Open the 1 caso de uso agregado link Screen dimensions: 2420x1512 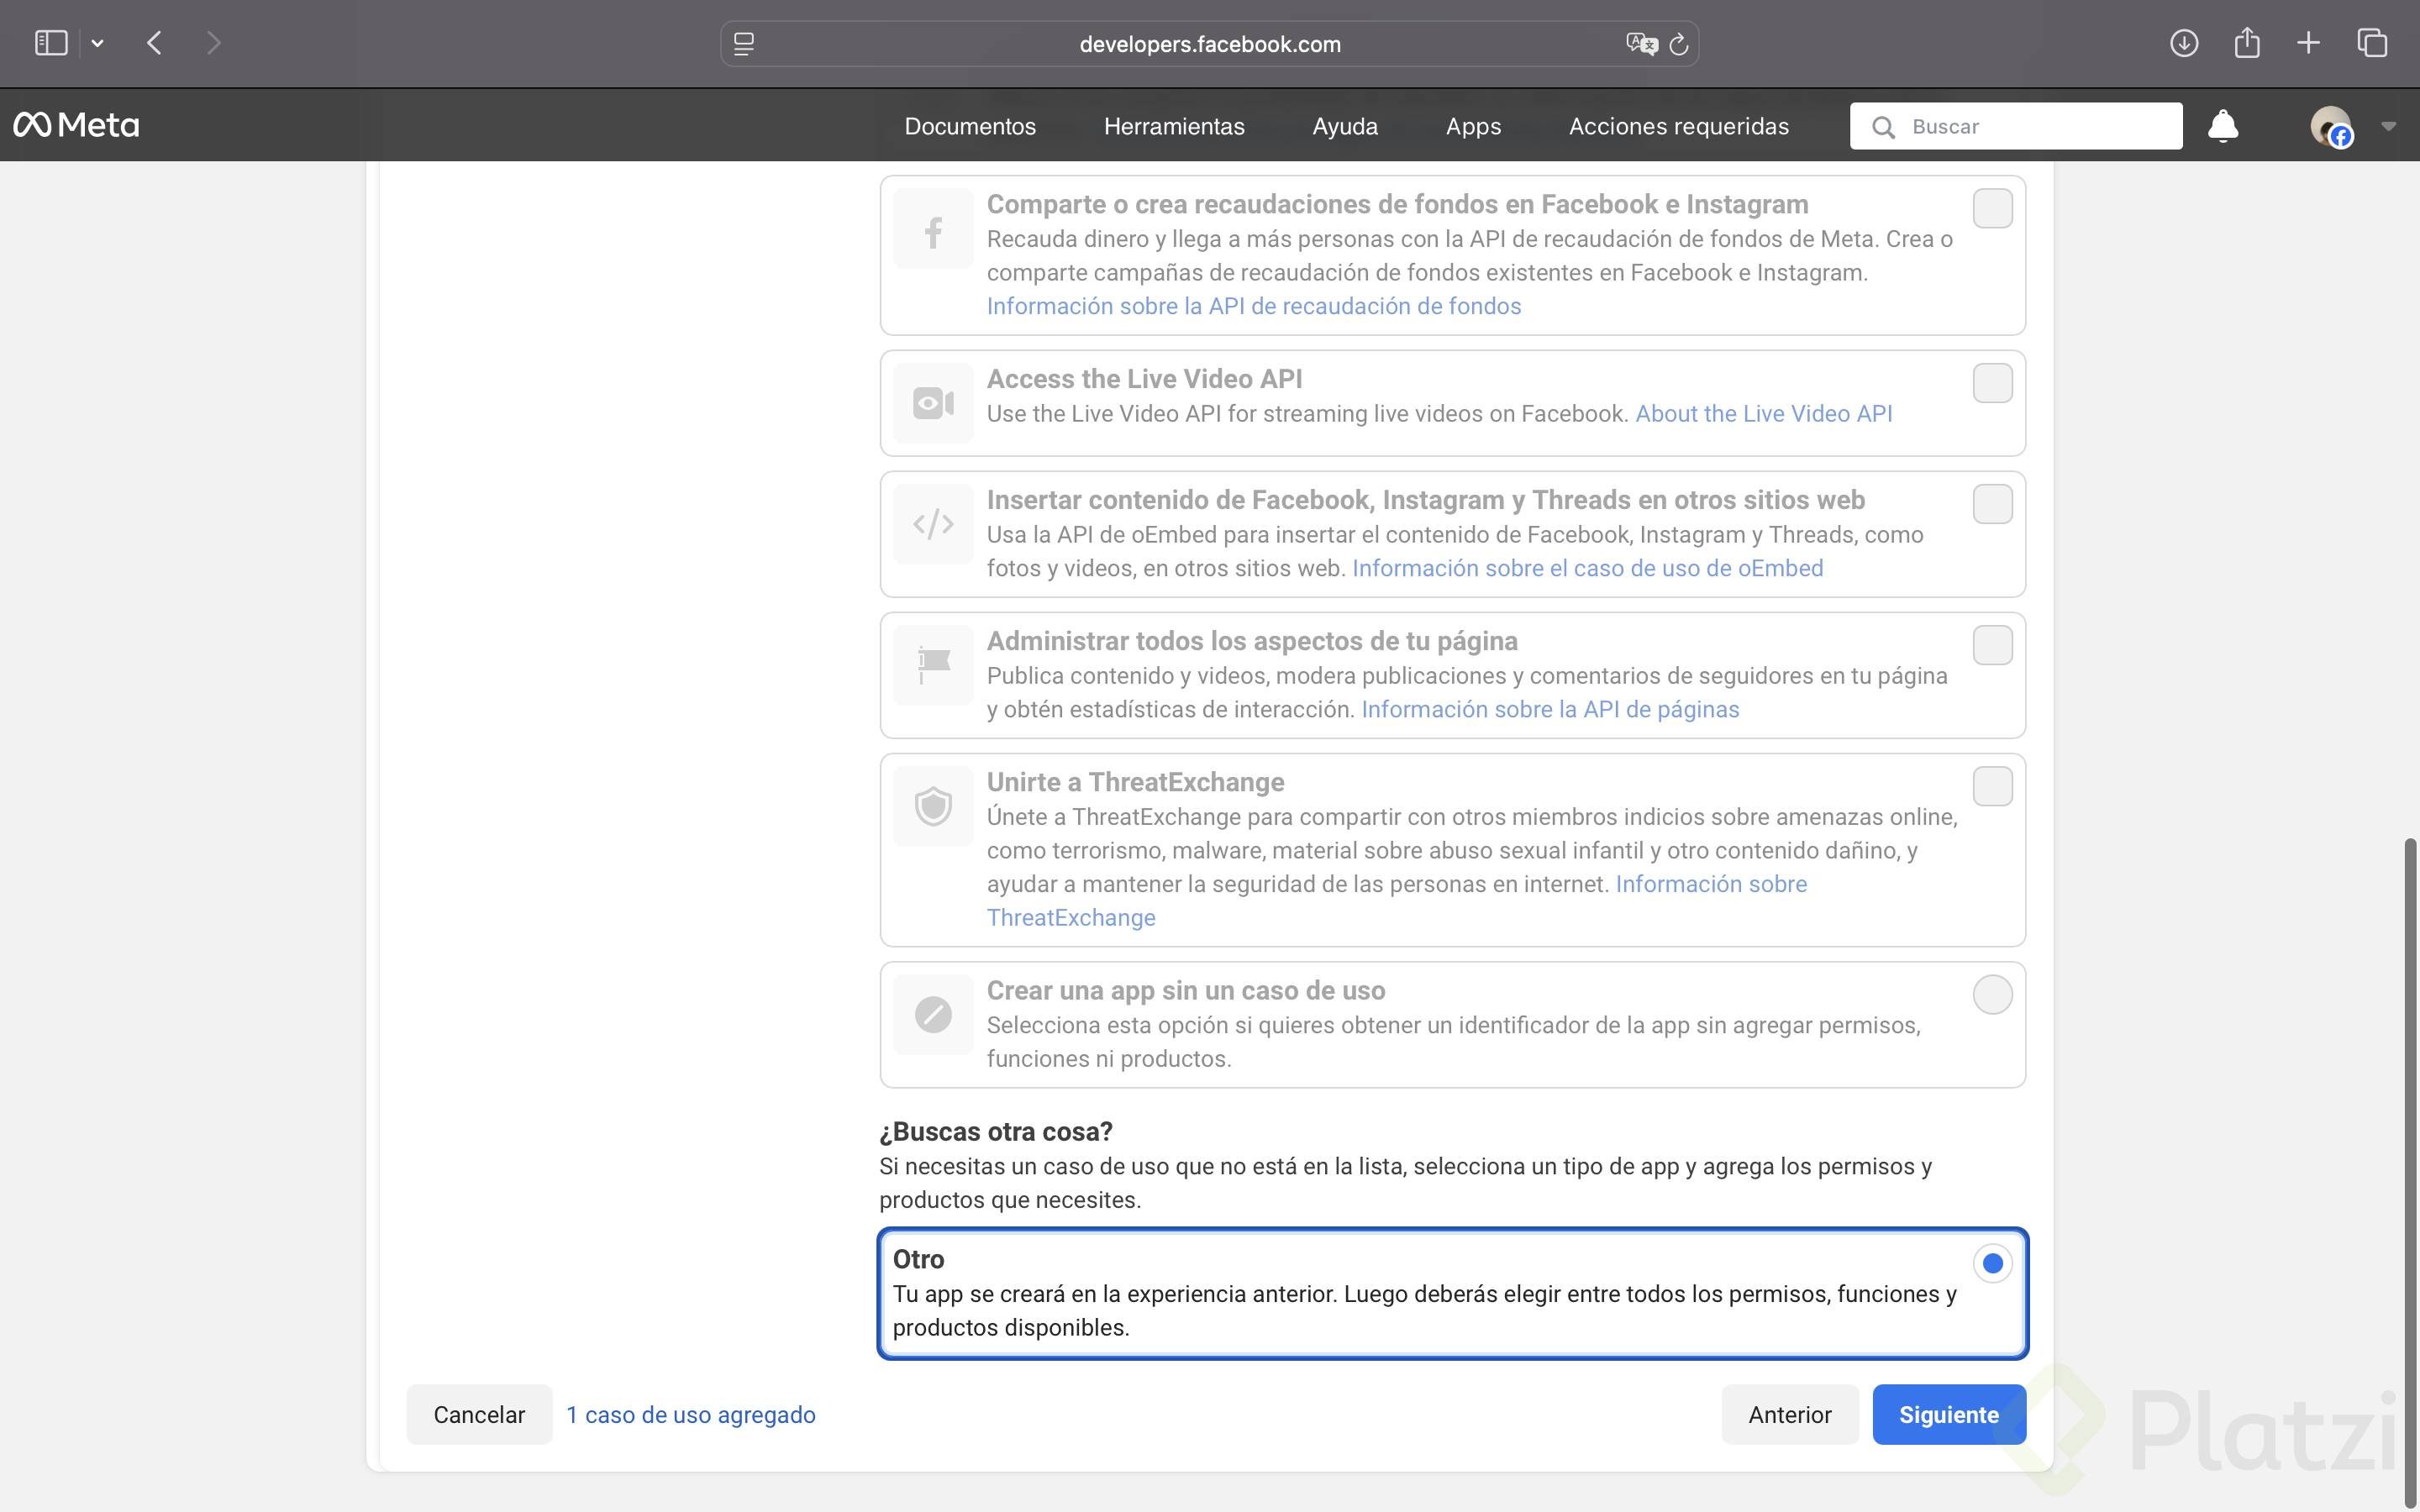[x=690, y=1414]
